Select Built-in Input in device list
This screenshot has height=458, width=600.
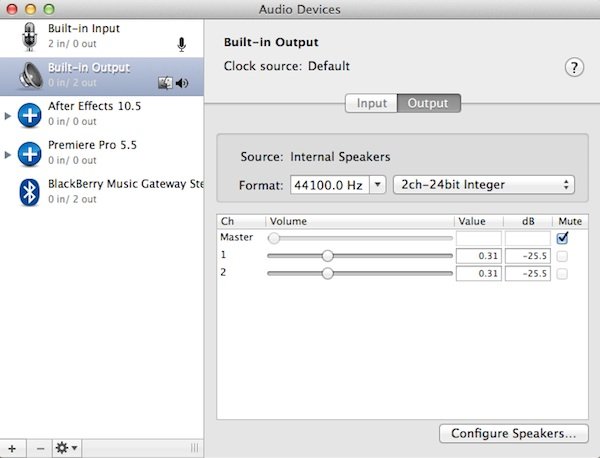pos(102,37)
